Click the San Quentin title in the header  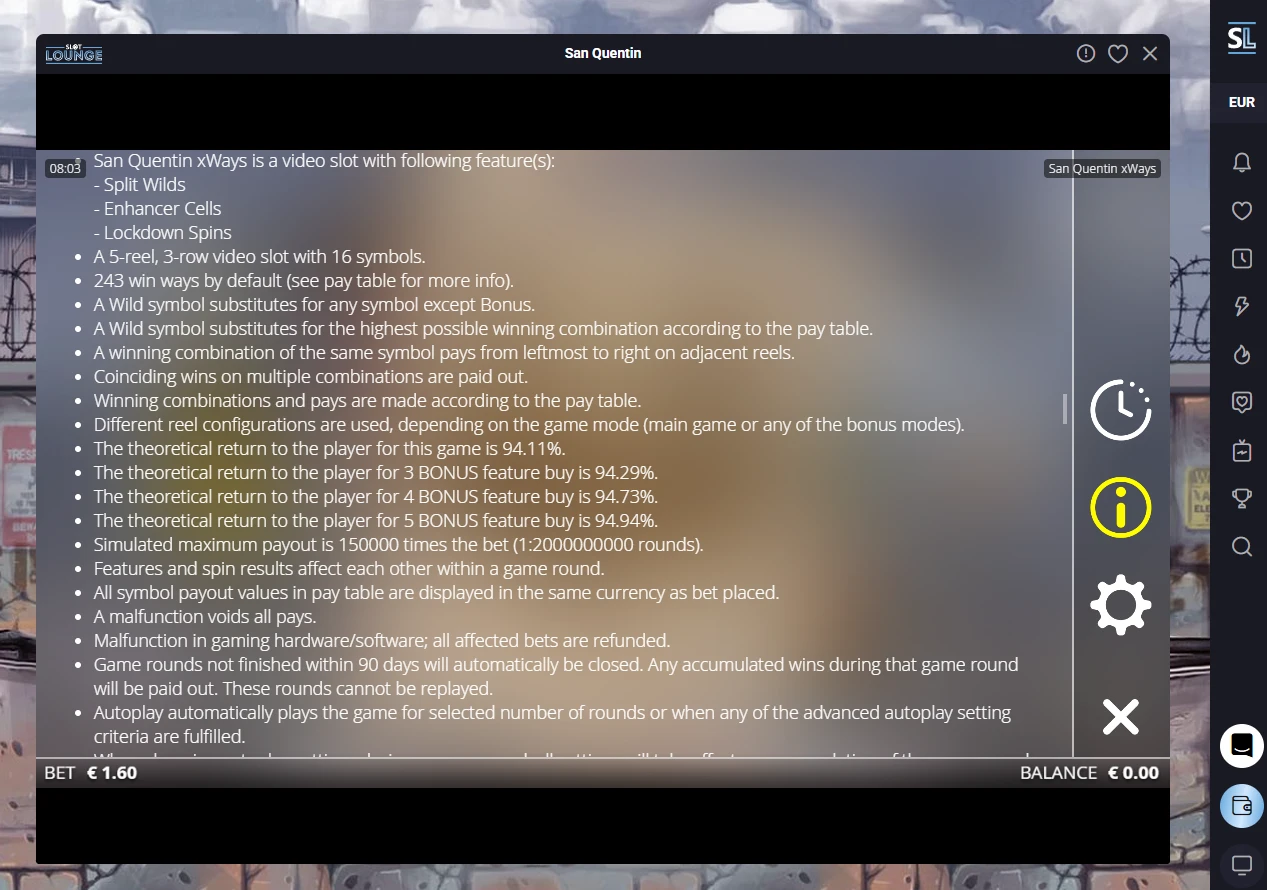tap(603, 54)
